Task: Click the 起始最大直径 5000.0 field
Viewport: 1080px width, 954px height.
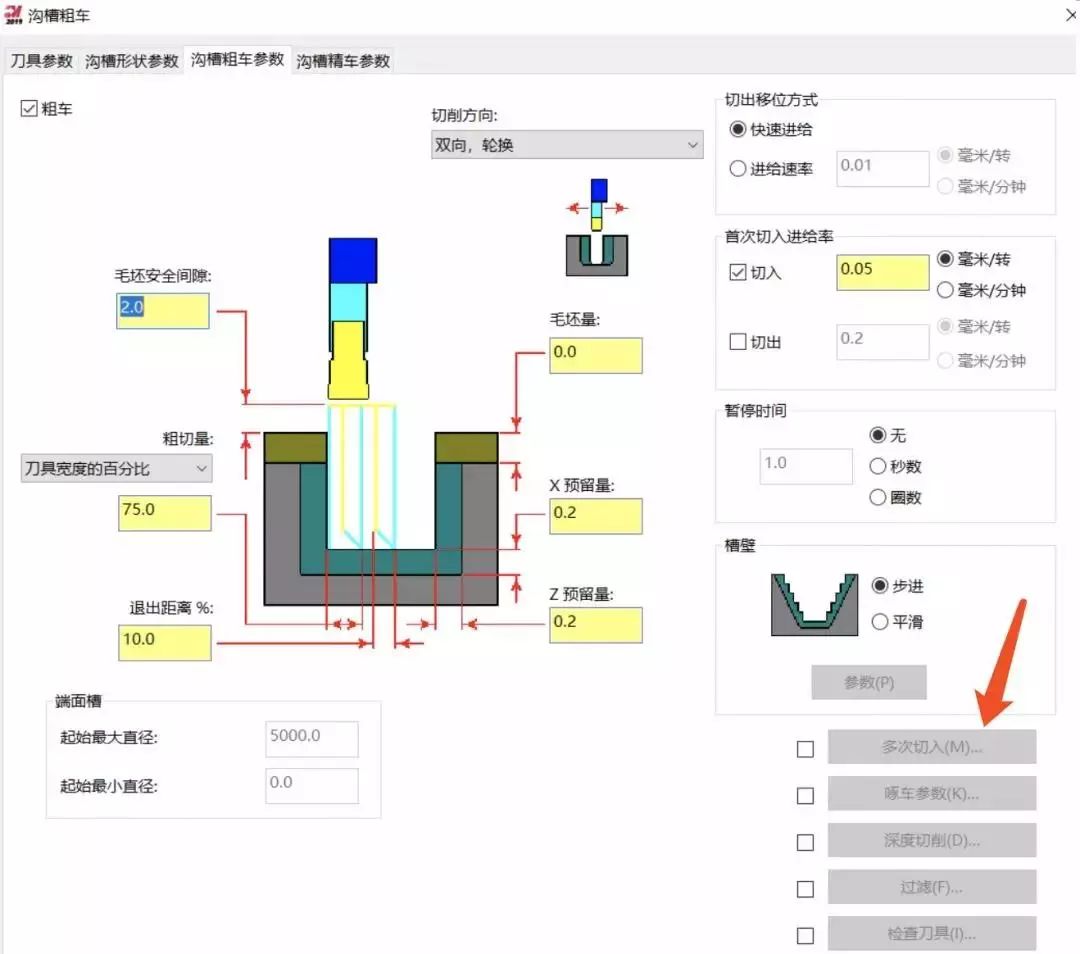Action: (x=311, y=738)
